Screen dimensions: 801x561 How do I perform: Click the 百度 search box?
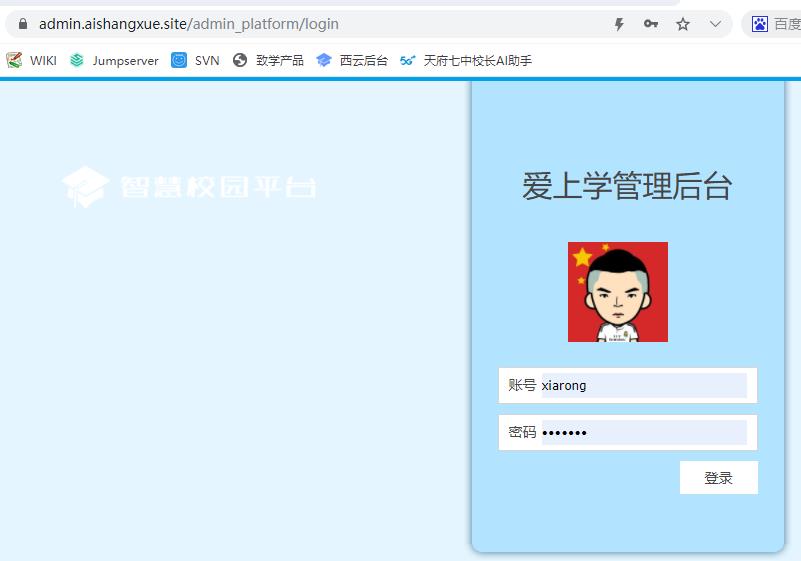coord(786,24)
